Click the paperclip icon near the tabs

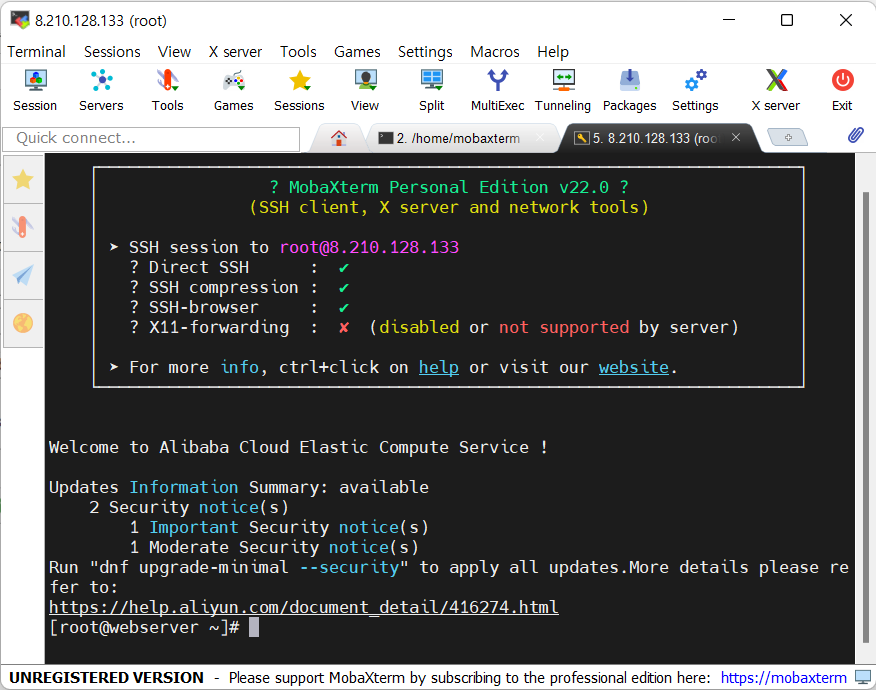click(x=855, y=135)
